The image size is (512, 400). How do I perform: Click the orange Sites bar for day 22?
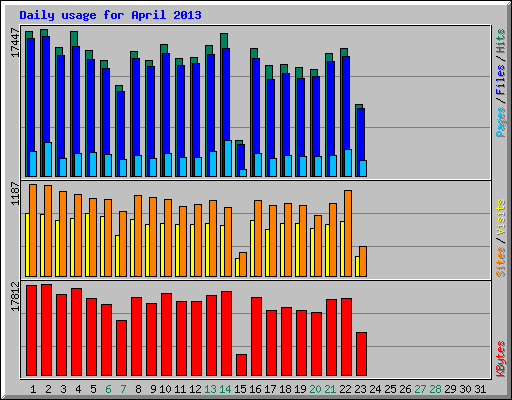click(348, 233)
